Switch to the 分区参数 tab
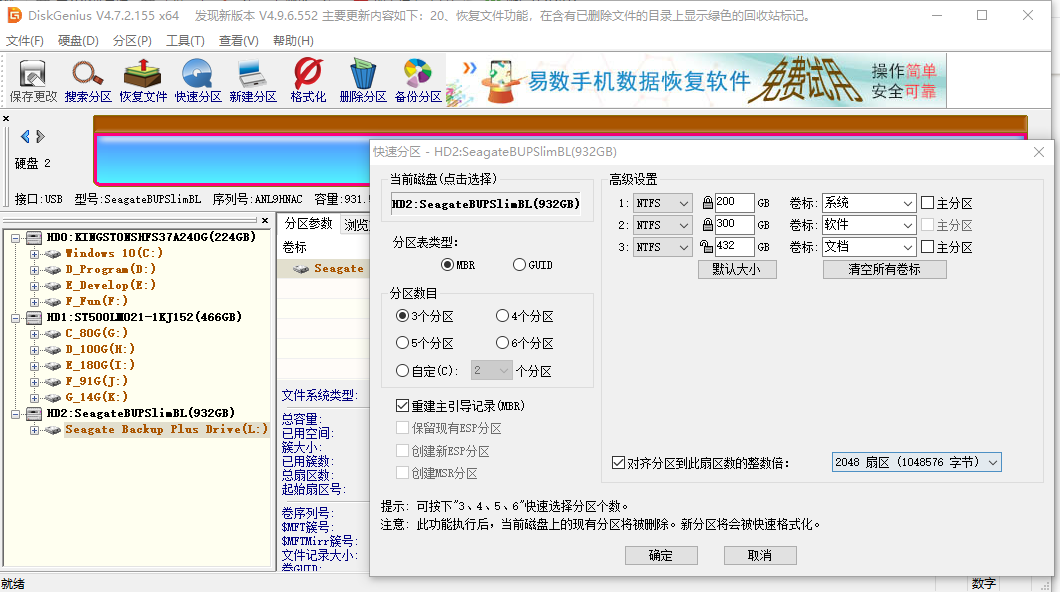 point(308,224)
